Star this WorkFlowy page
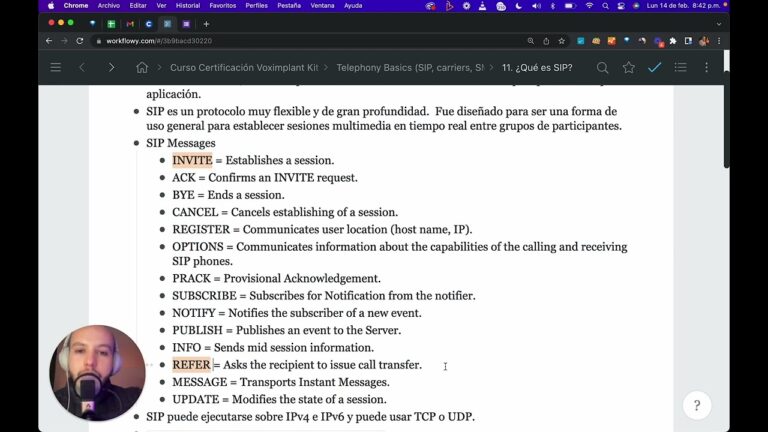Viewport: 768px width, 432px height. pyautogui.click(x=628, y=68)
